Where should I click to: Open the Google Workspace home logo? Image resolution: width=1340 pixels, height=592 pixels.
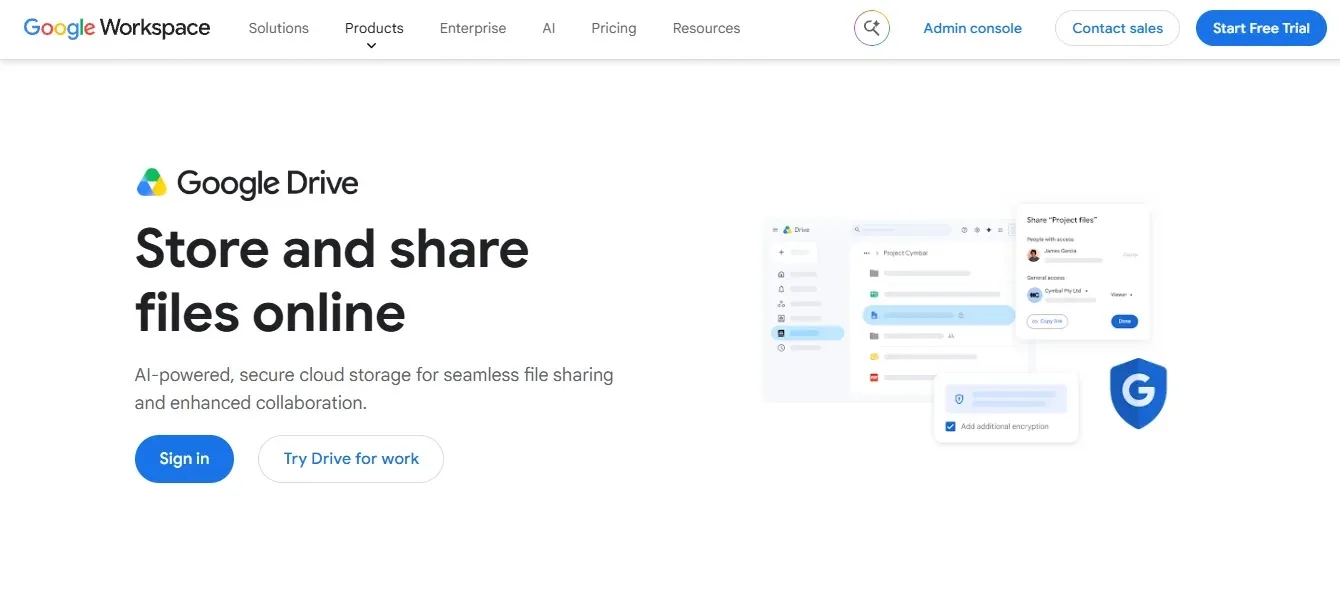(117, 28)
